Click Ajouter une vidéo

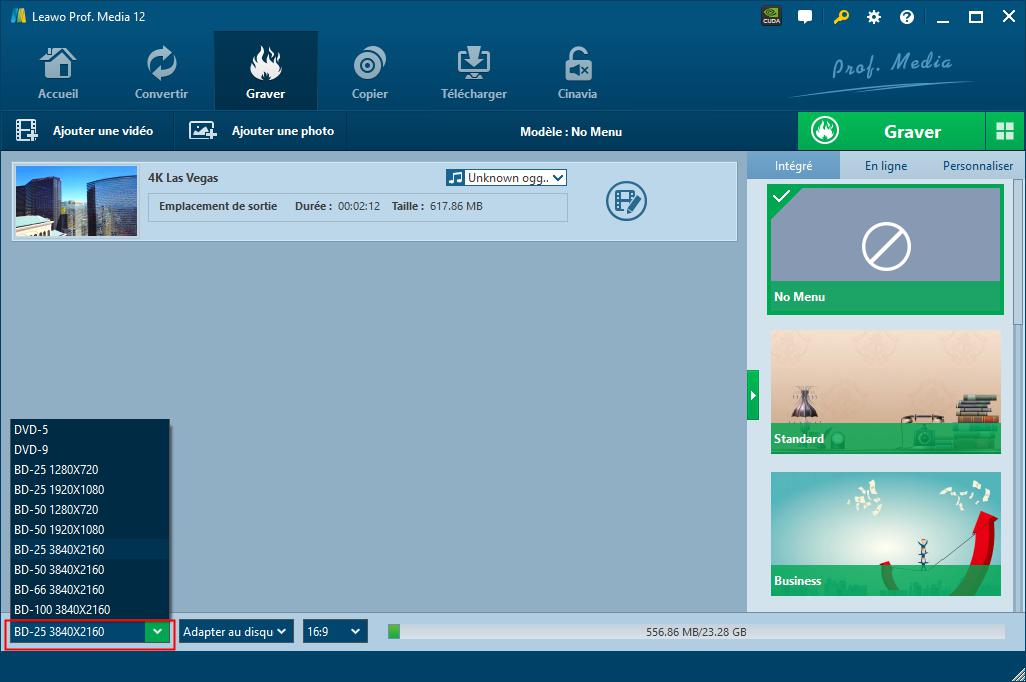85,131
